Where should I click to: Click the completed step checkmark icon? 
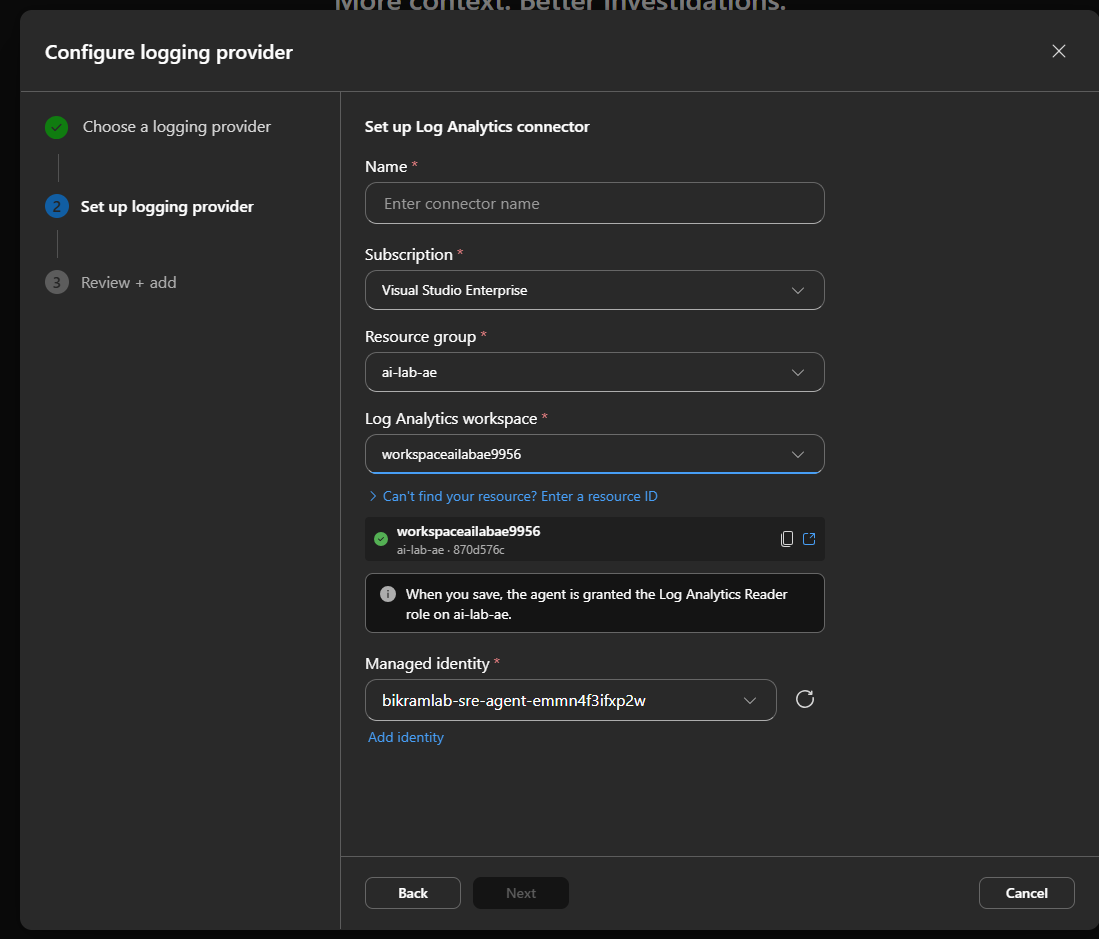point(57,128)
